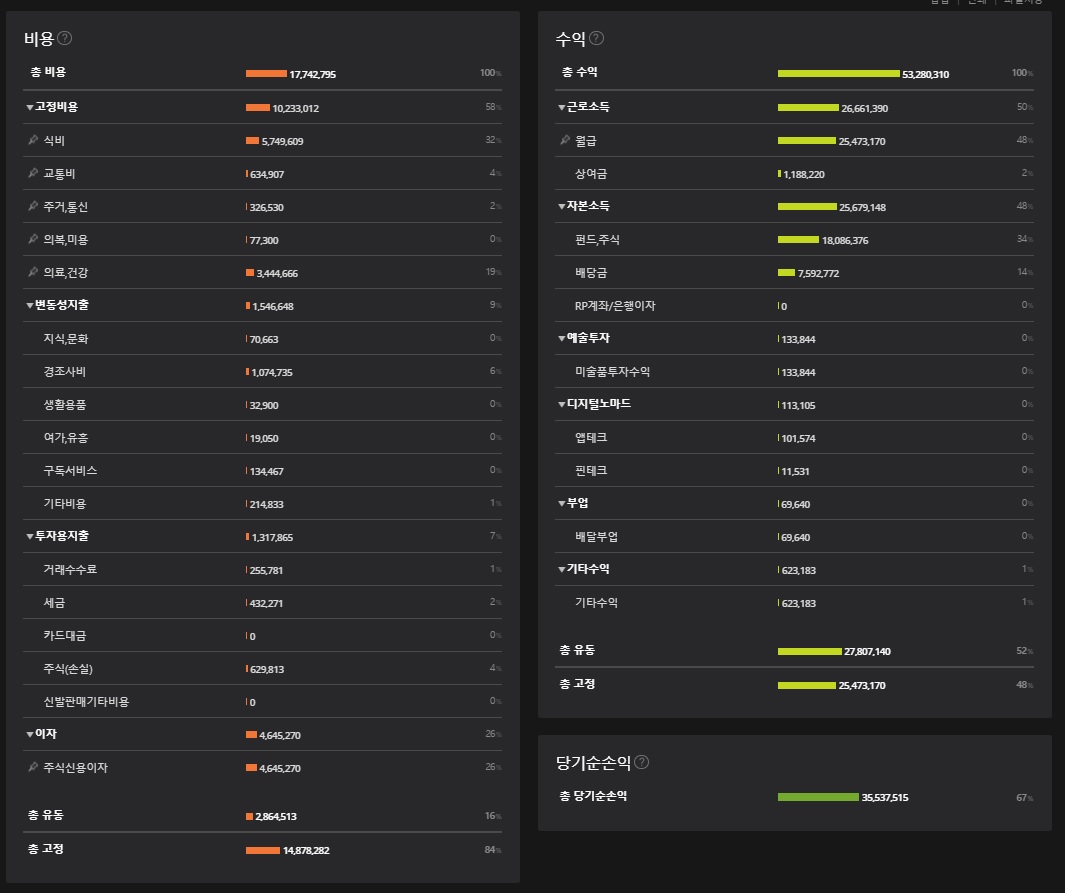1065x893 pixels.
Task: Click the 구독서비스 row label
Action: click(x=70, y=471)
